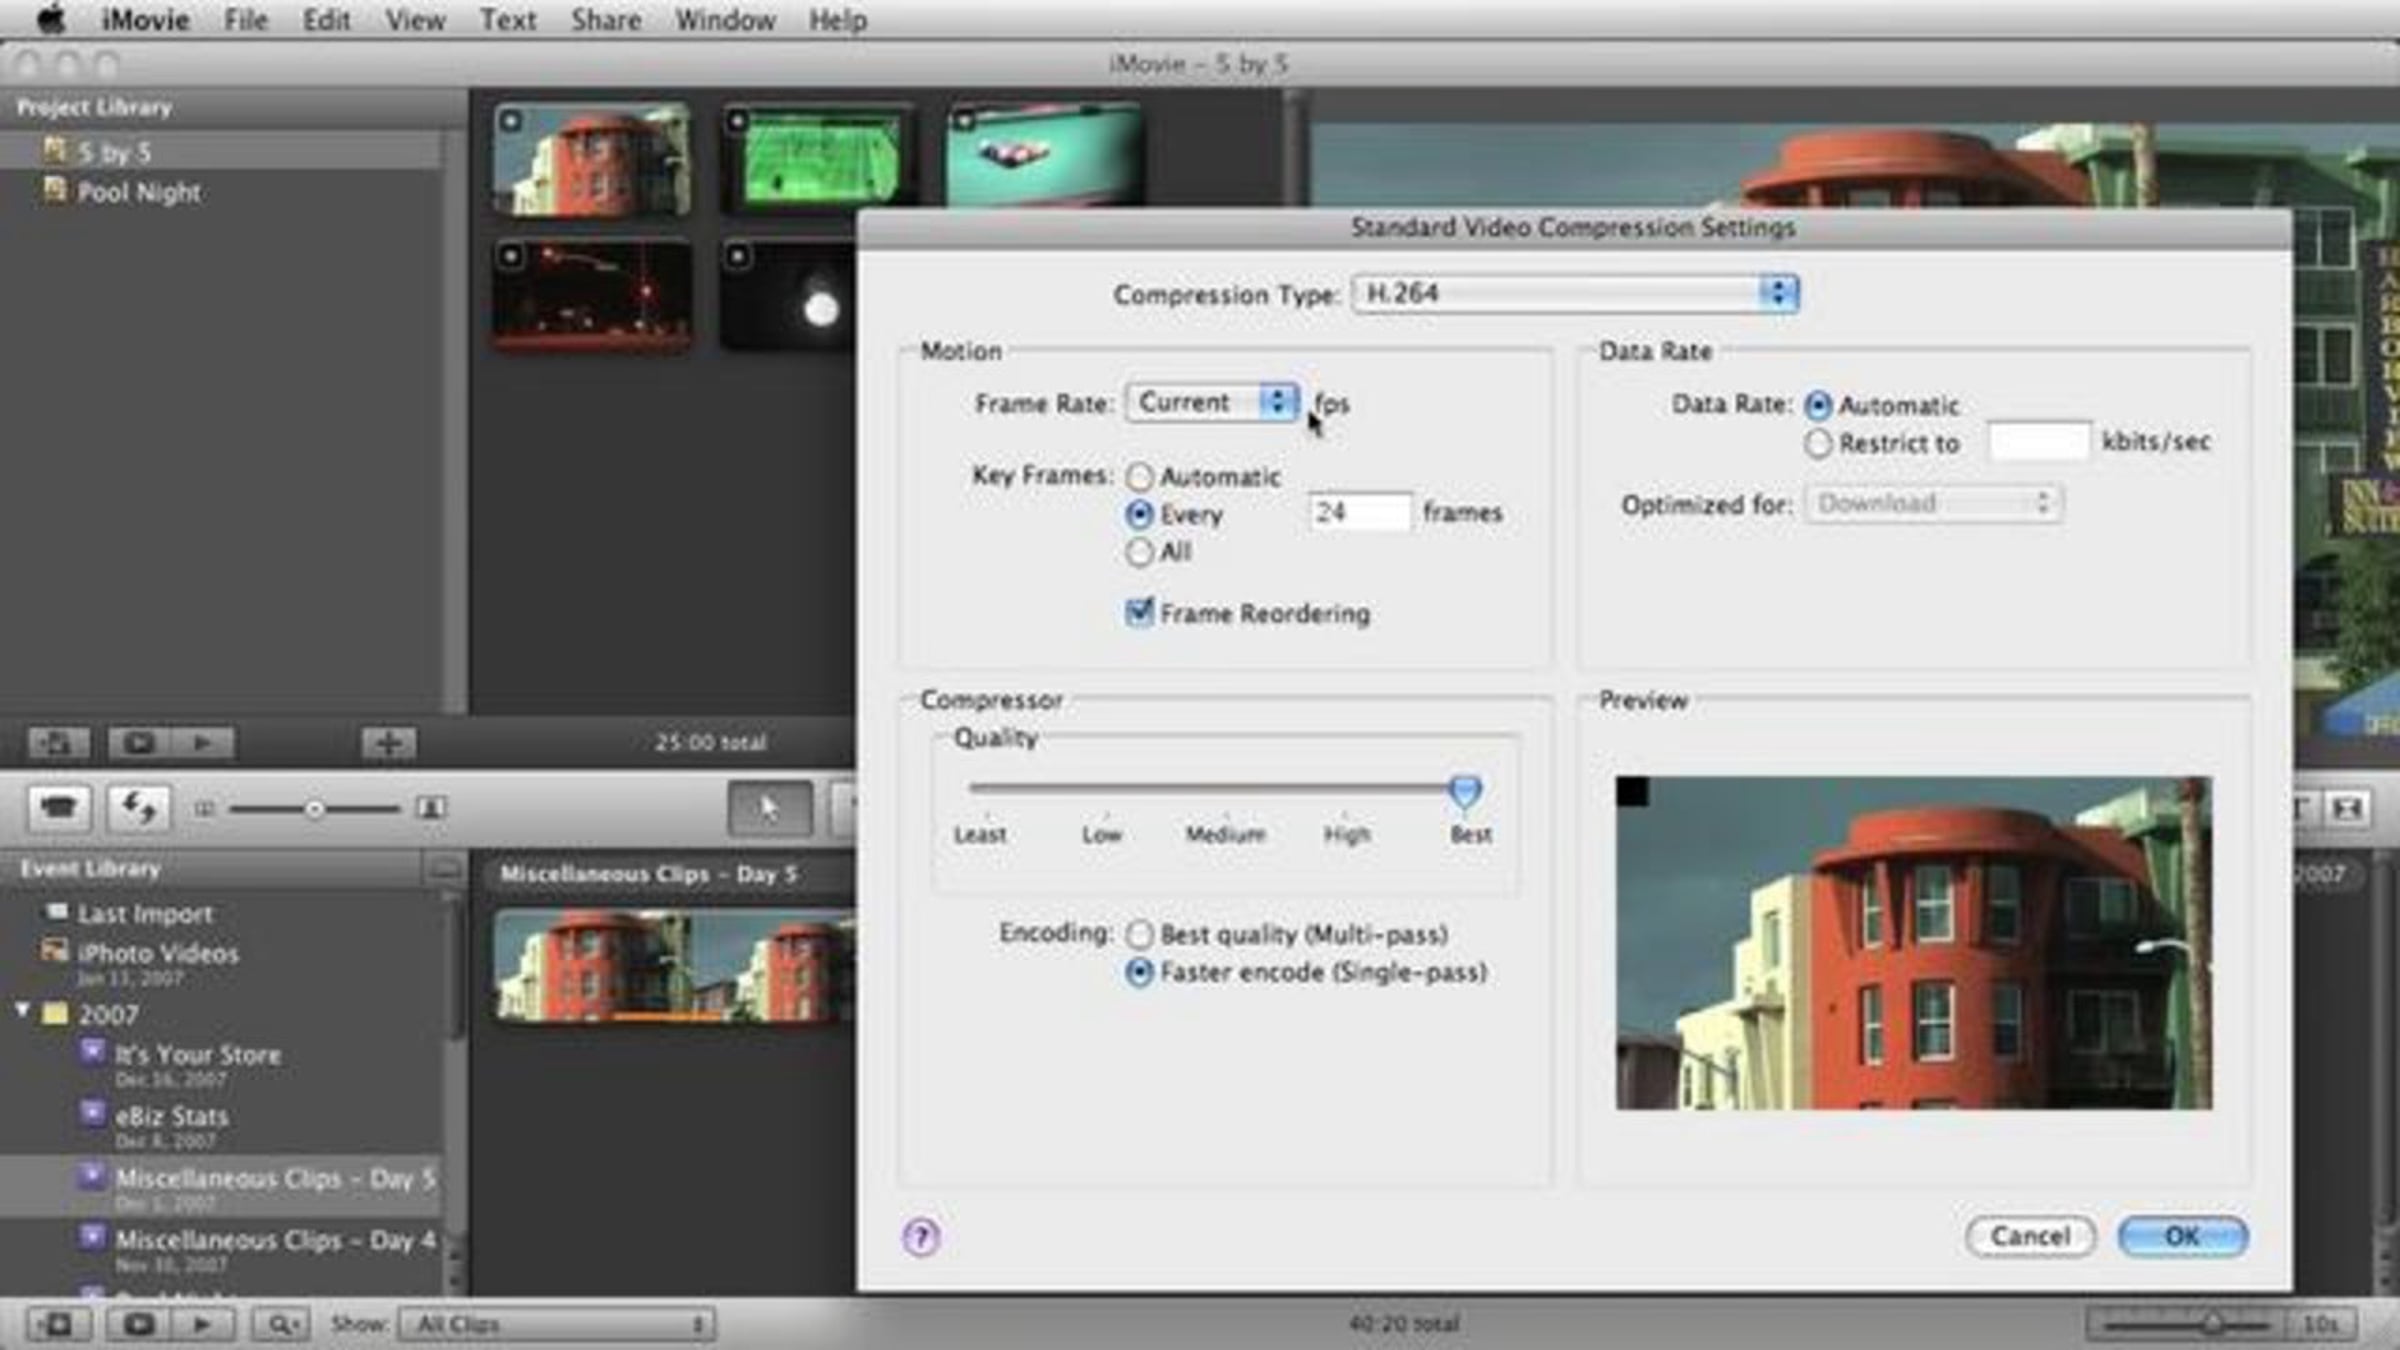Open the iMovie menu
Image resolution: width=2400 pixels, height=1350 pixels.
(145, 19)
